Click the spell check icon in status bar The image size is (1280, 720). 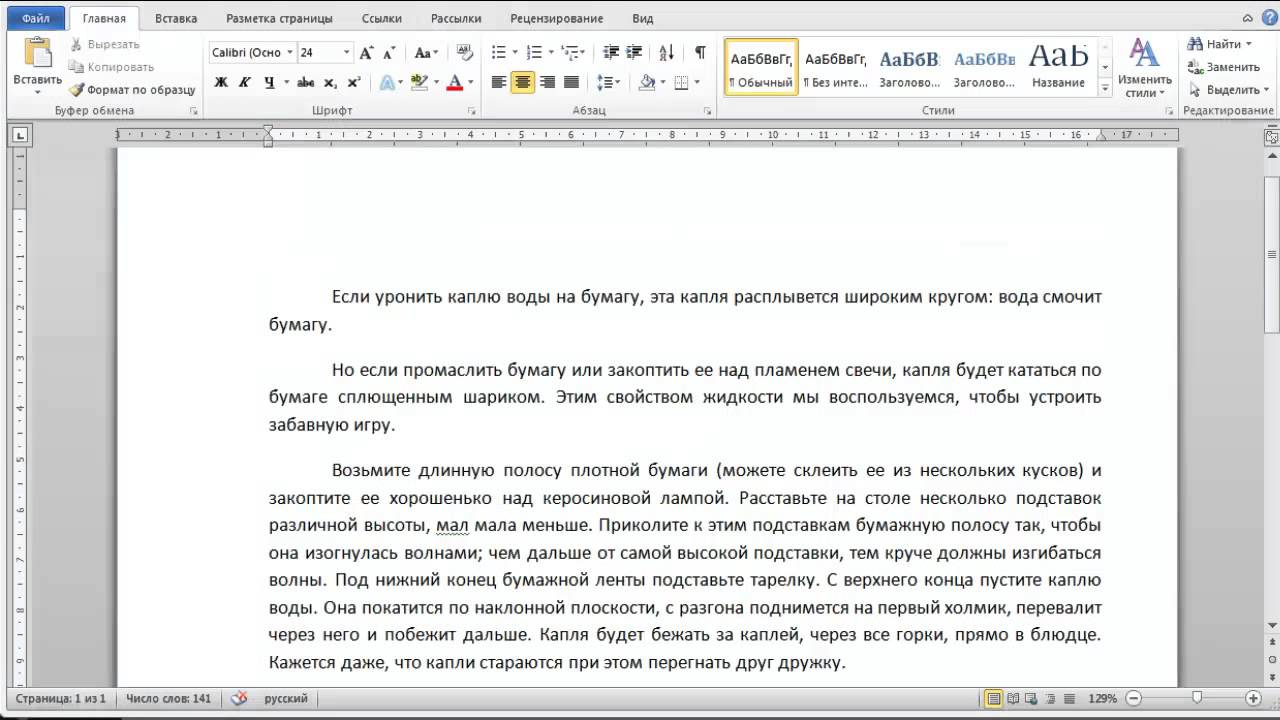pos(238,698)
